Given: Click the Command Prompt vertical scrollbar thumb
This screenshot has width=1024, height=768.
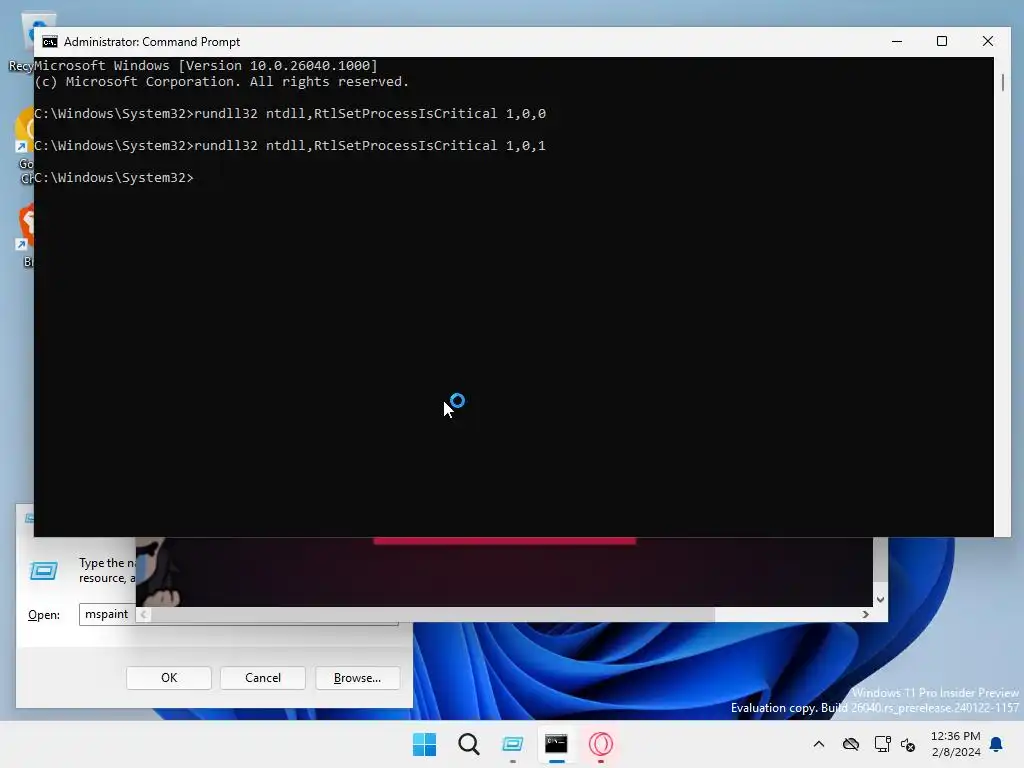Looking at the screenshot, I should tap(1002, 82).
